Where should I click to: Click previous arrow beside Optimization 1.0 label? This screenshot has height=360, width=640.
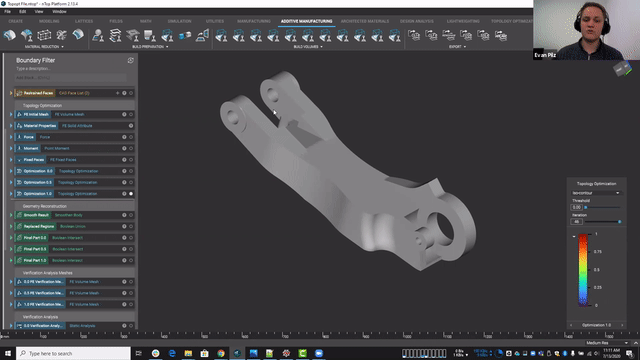click(571, 325)
